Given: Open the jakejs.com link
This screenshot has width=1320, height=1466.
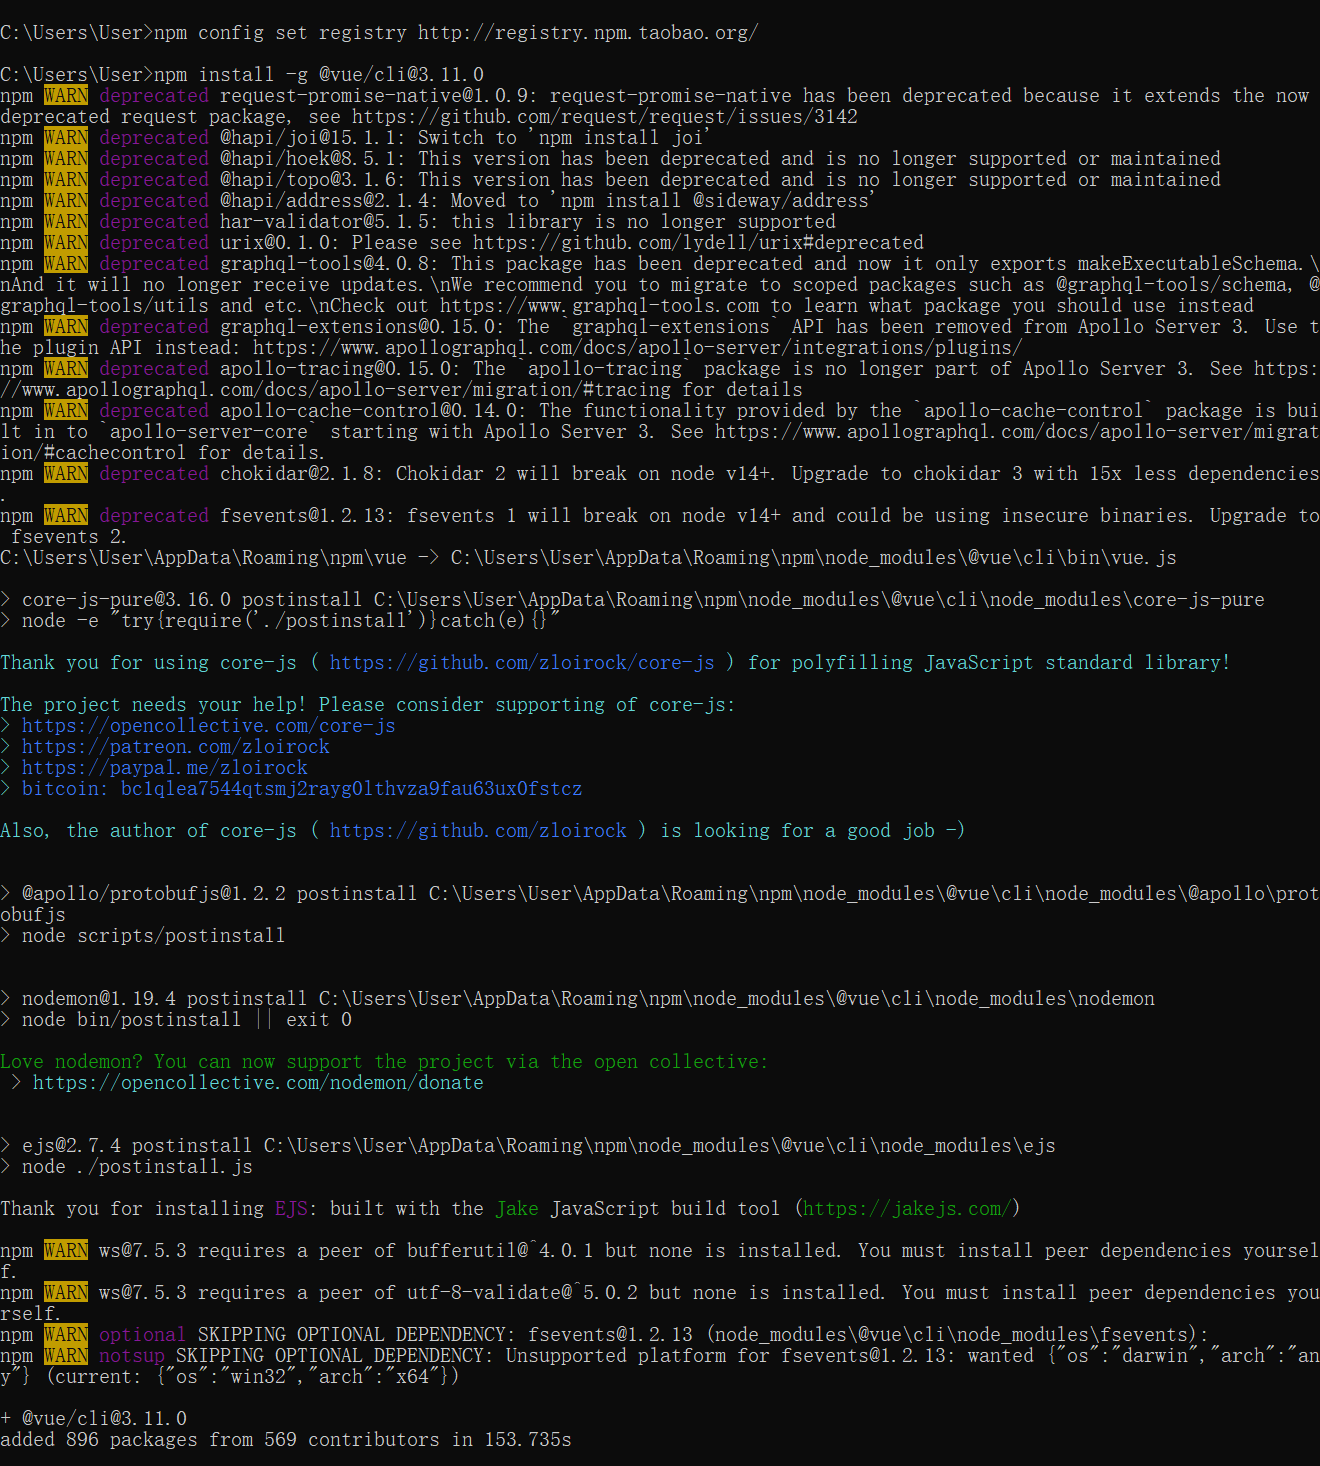Looking at the screenshot, I should coord(907,1208).
